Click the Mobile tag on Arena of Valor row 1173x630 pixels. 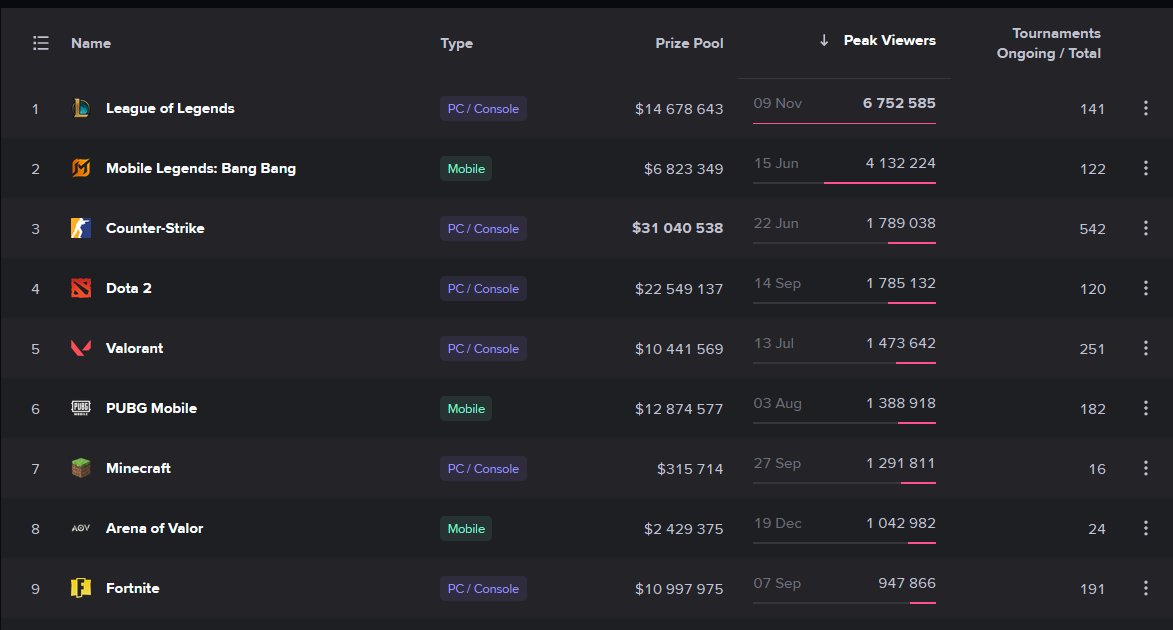pos(466,528)
